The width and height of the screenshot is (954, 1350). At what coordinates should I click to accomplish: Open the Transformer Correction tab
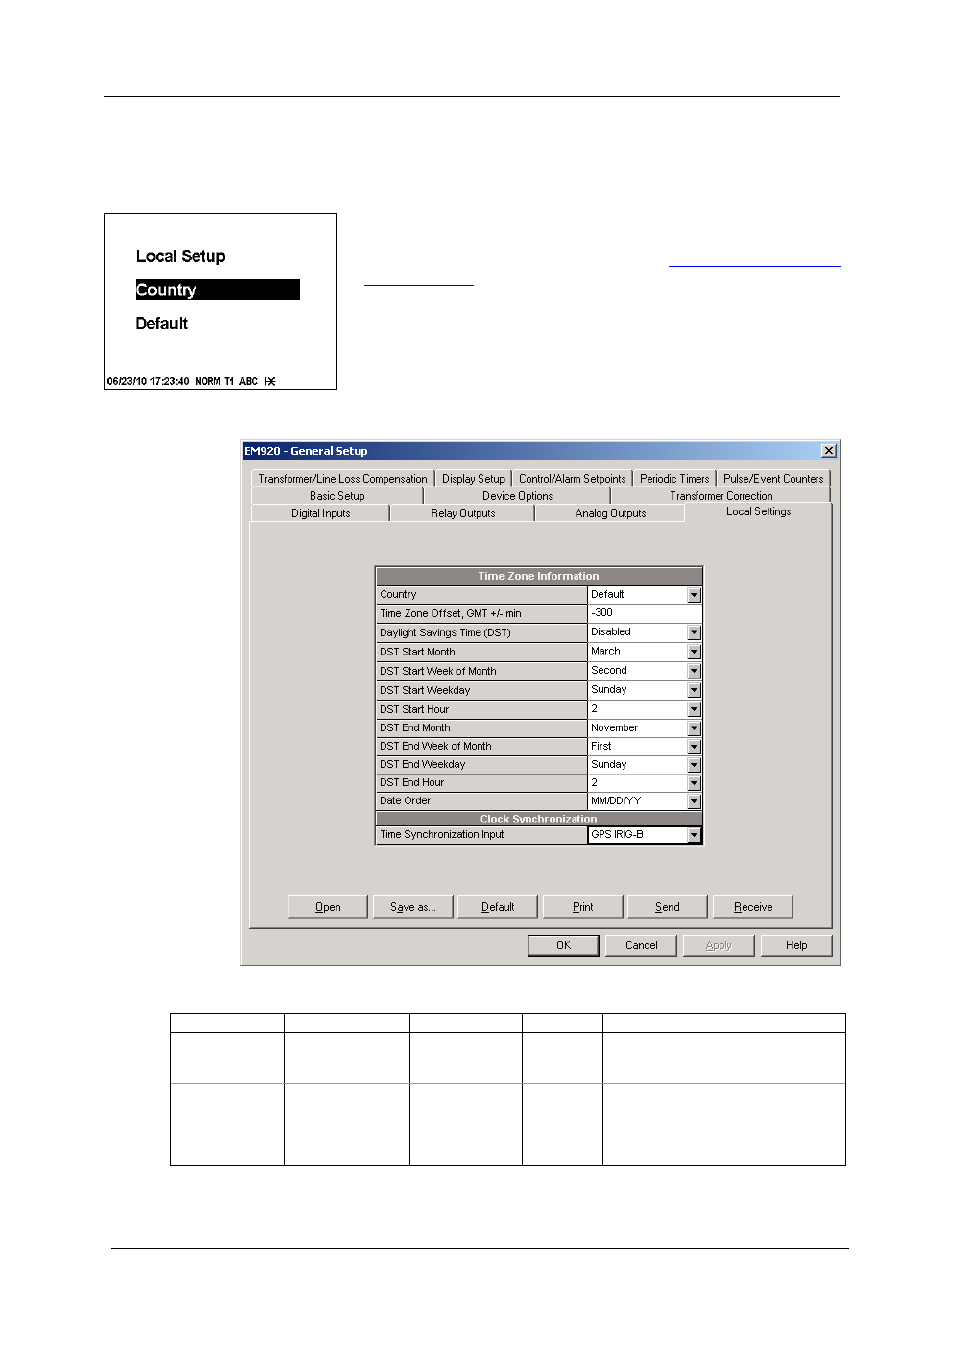coord(721,496)
